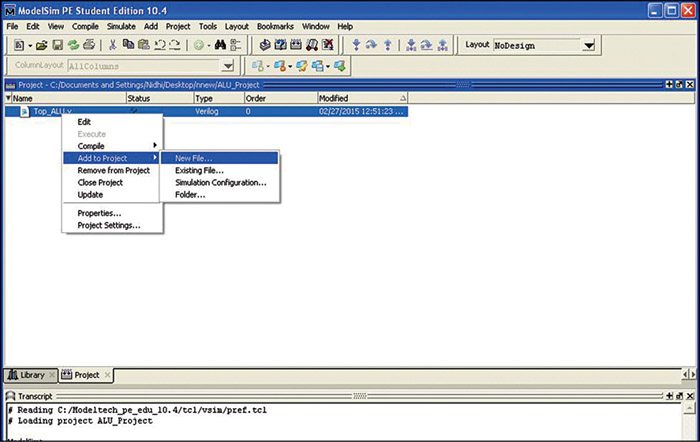
Task: Click the Print icon in toolbar
Action: tap(89, 45)
